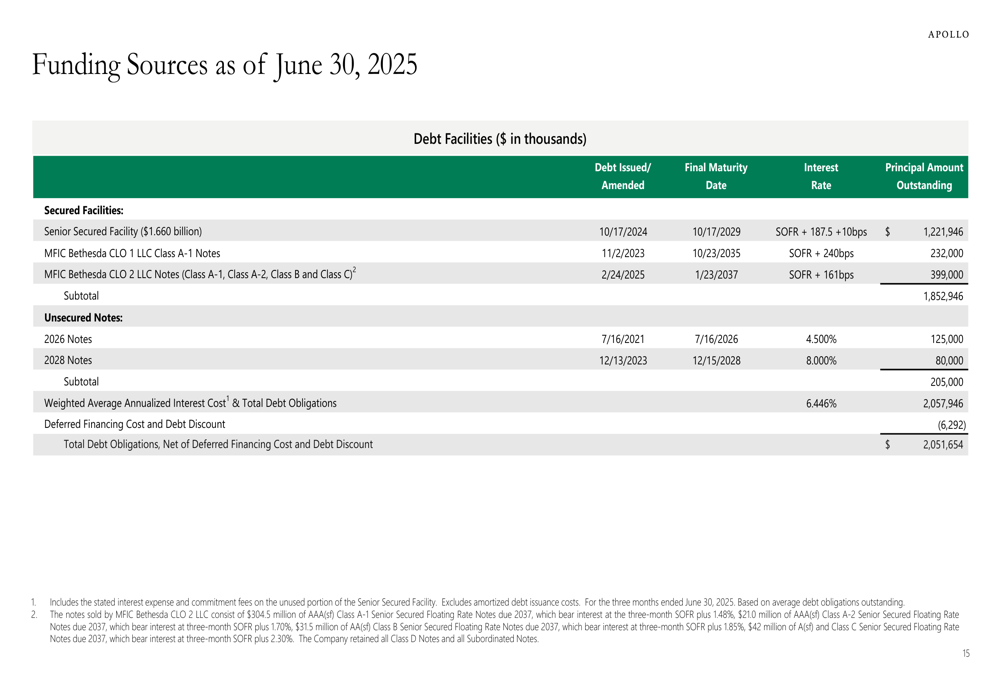Click the "Subtotal" label in the 1,852,946 row
The image size is (1000, 685).
coord(81,296)
